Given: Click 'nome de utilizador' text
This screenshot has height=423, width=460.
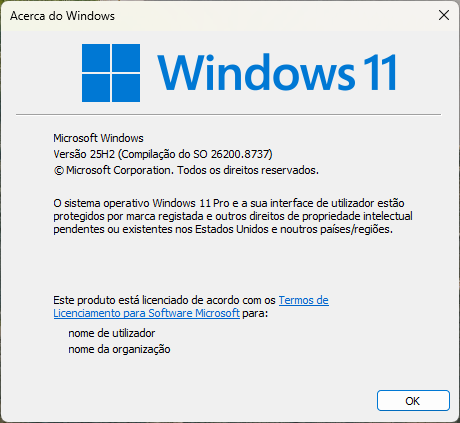Looking at the screenshot, I should click(112, 333).
